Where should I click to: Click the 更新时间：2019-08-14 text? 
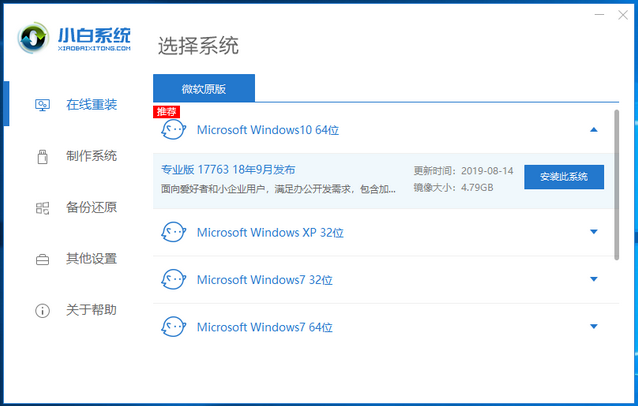(x=463, y=171)
